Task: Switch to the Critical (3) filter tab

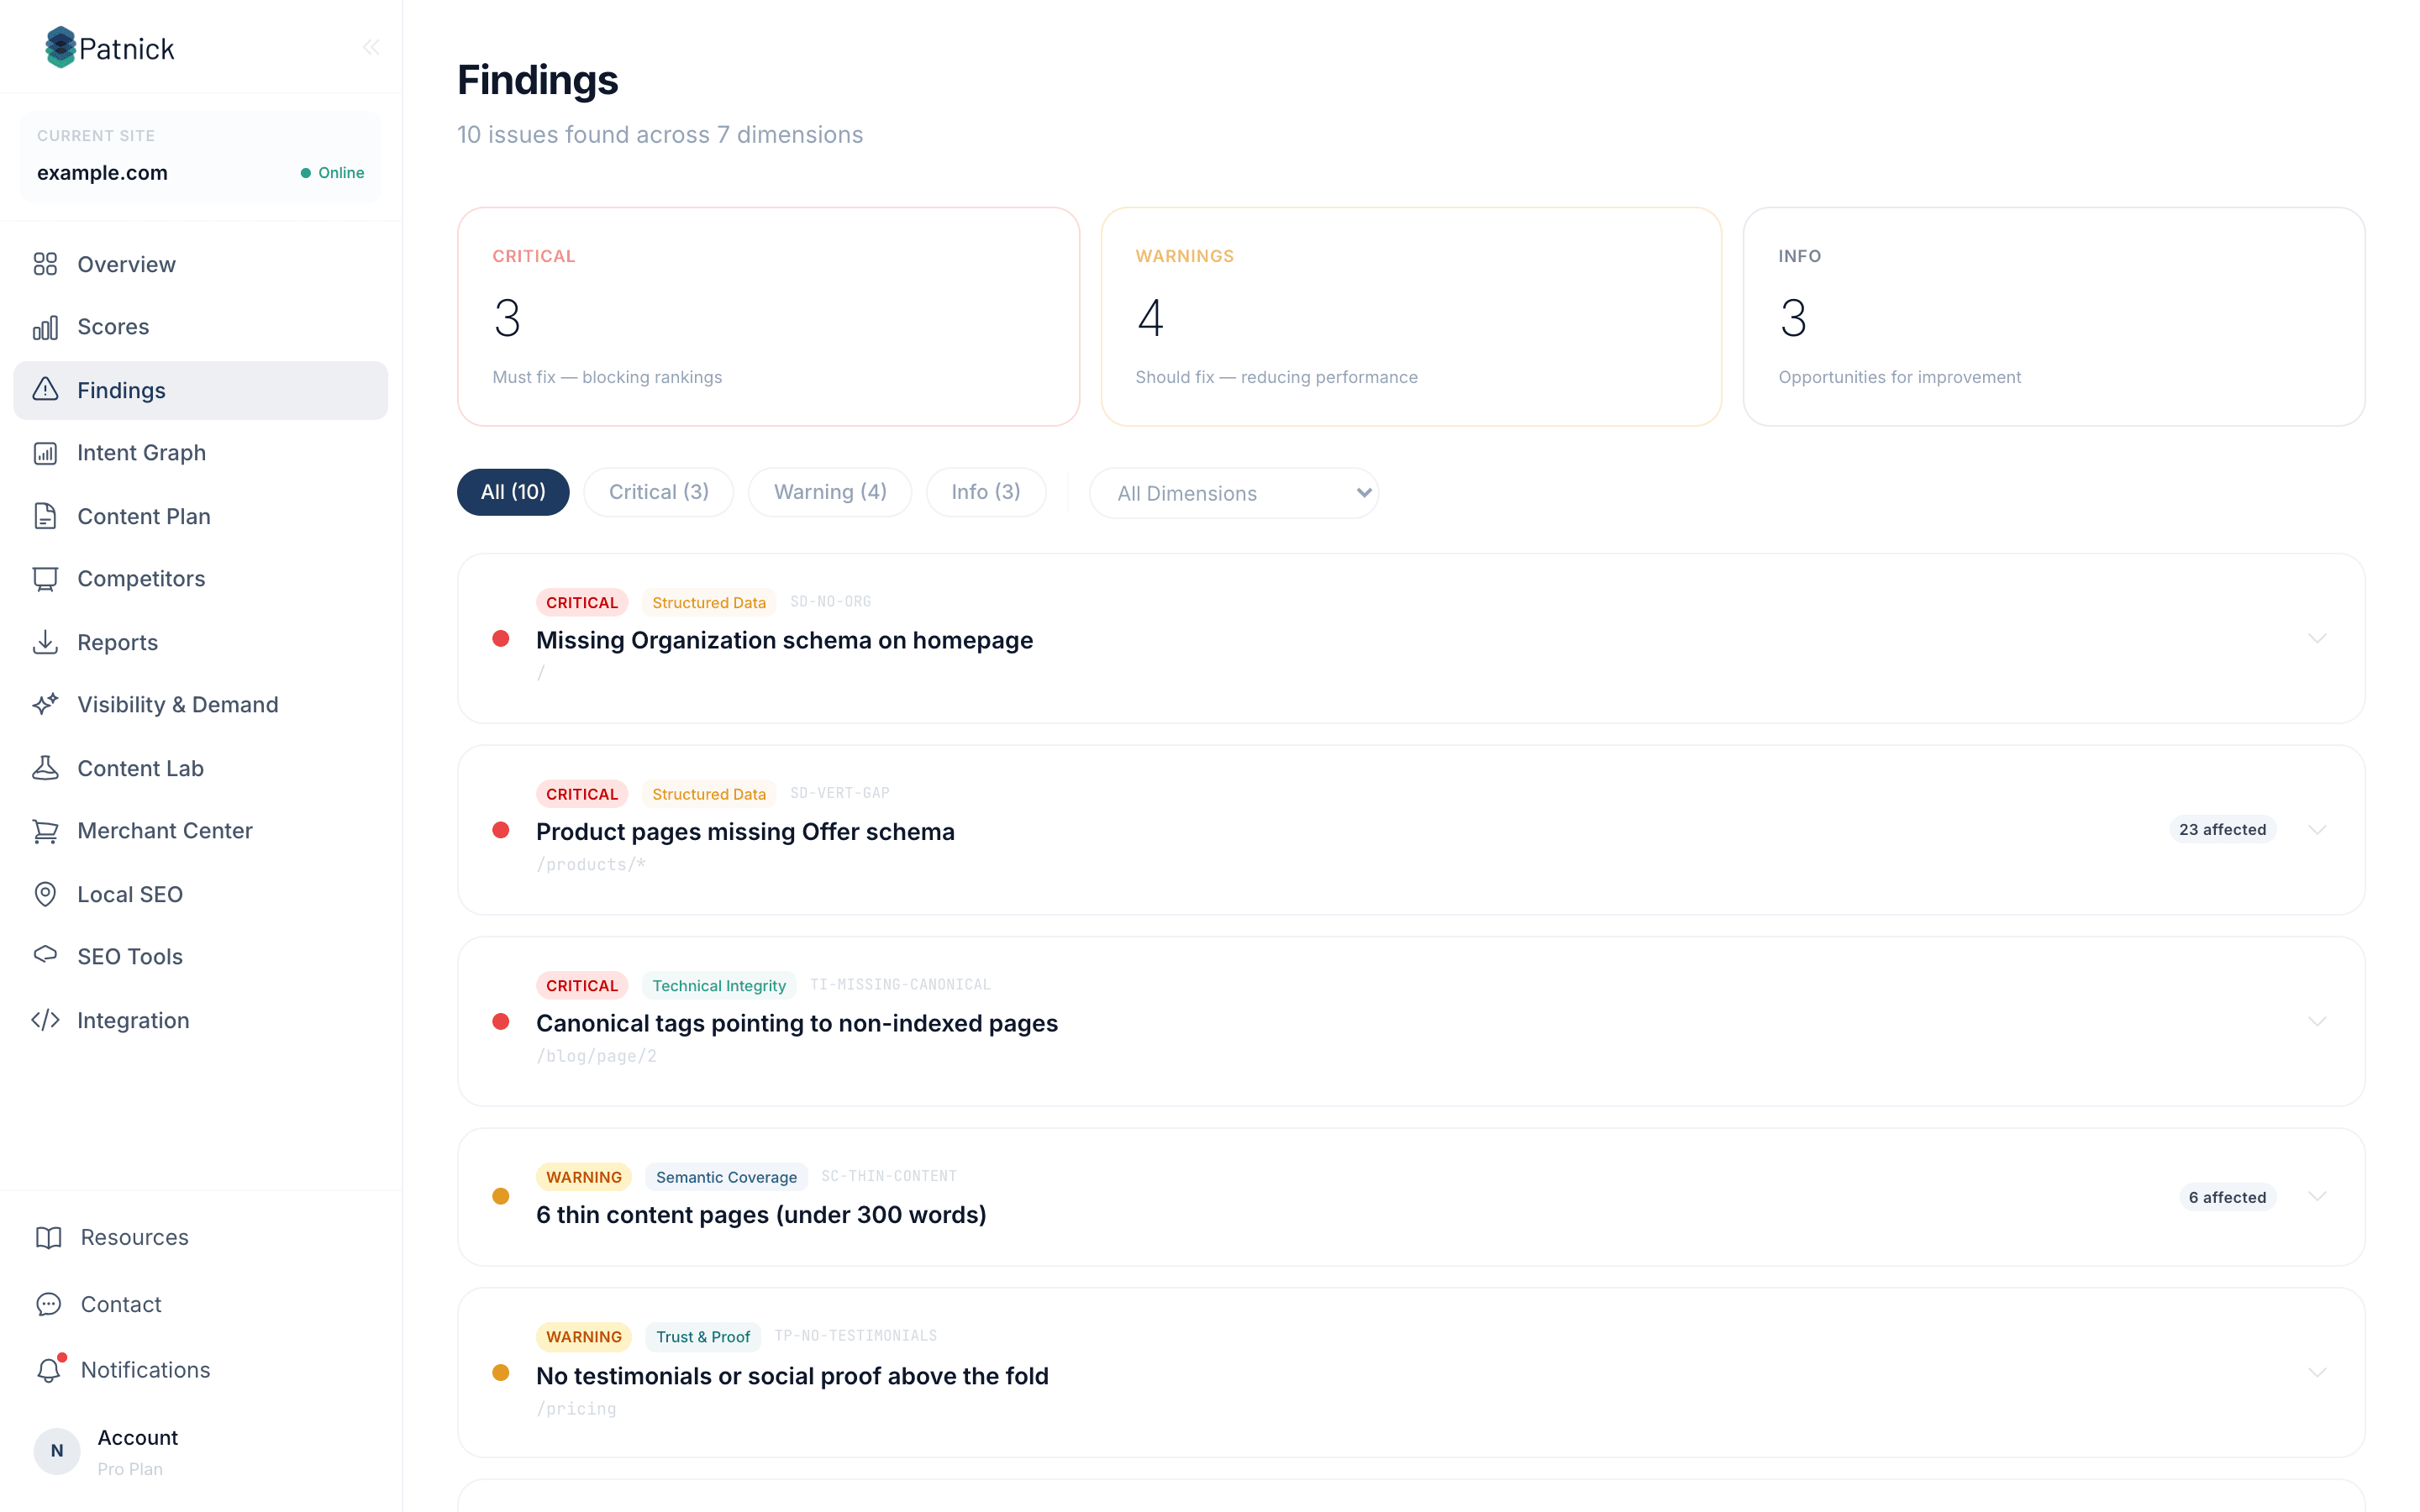Action: tap(659, 492)
